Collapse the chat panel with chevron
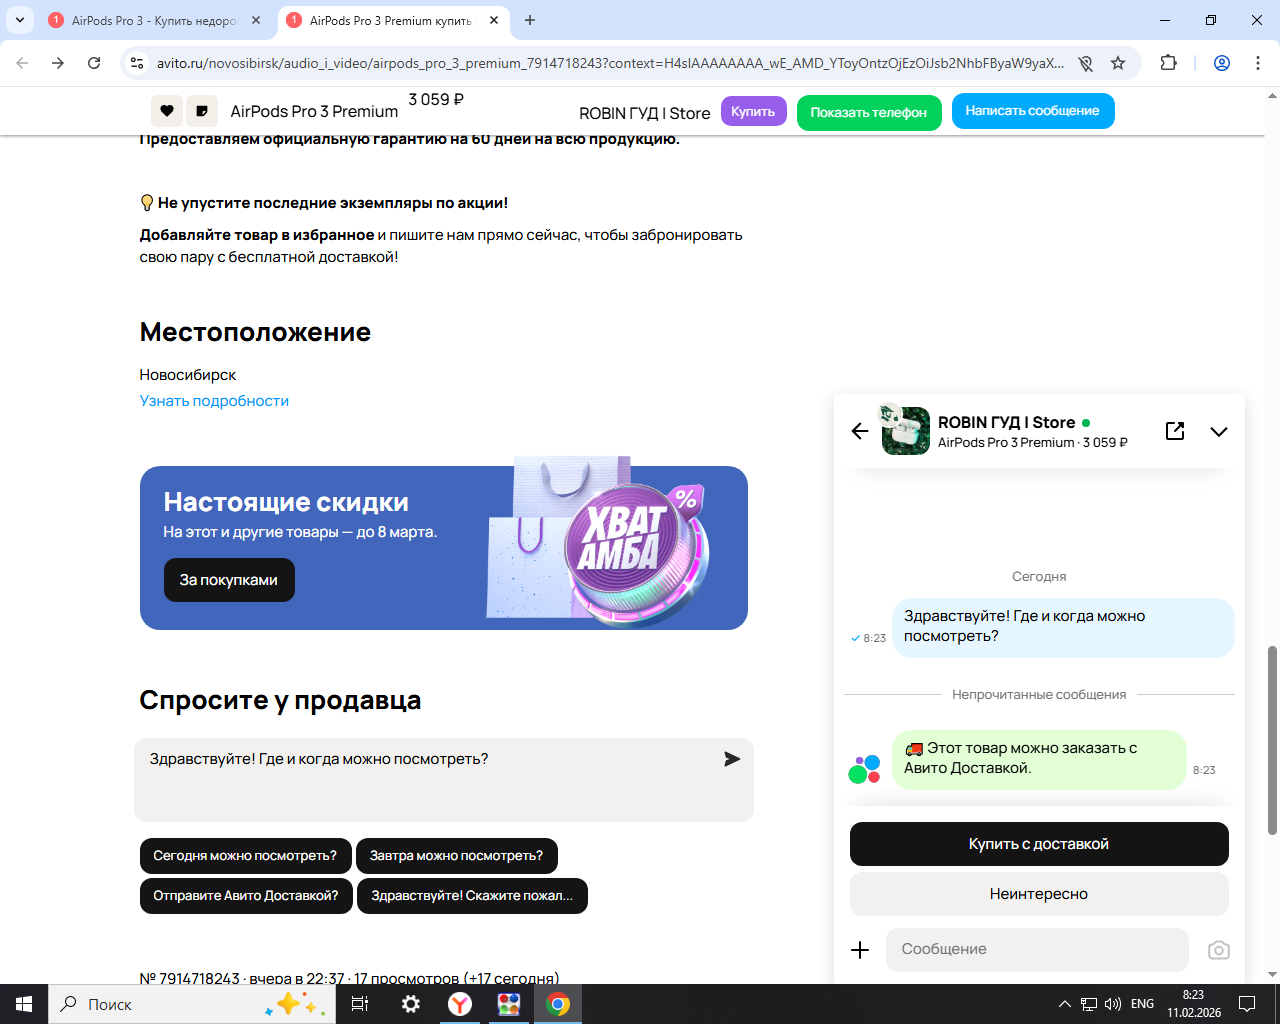The image size is (1280, 1024). coord(1218,432)
